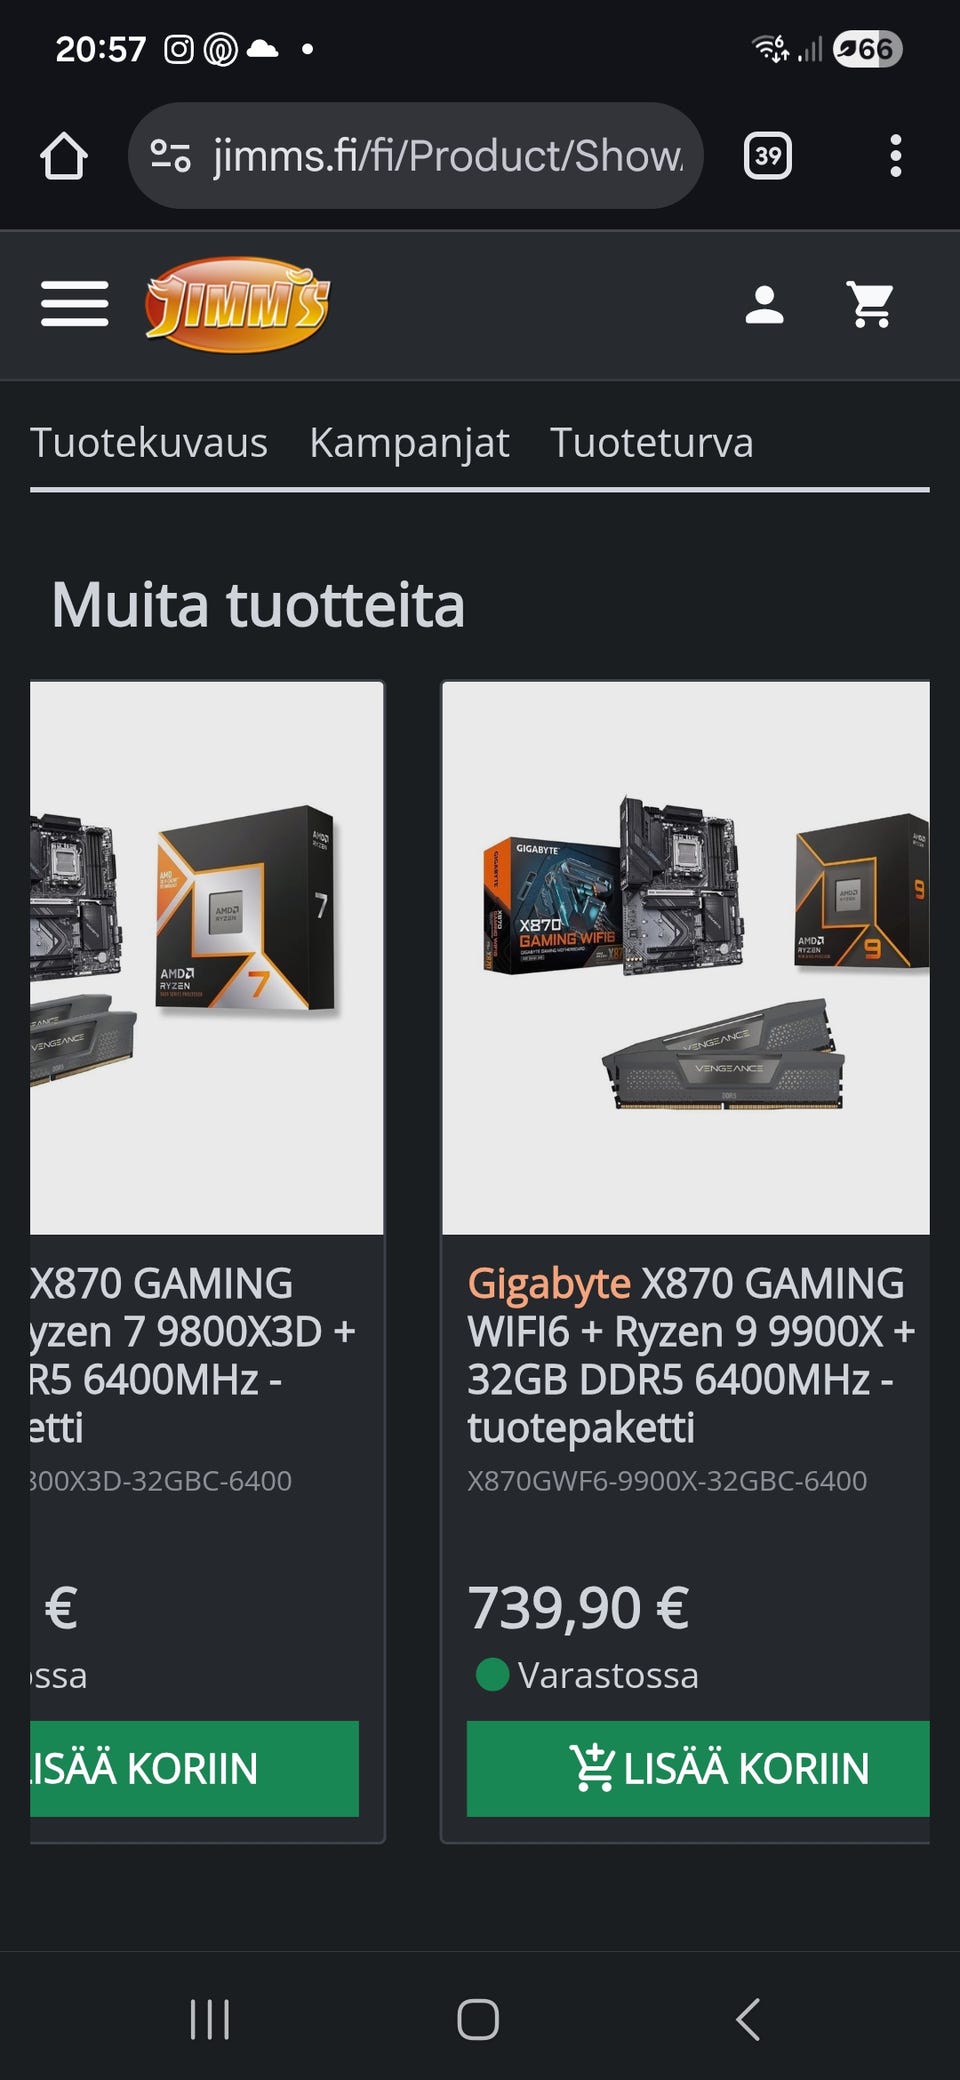960x2080 pixels.
Task: Tap the Android back navigation button
Action: tap(748, 2019)
